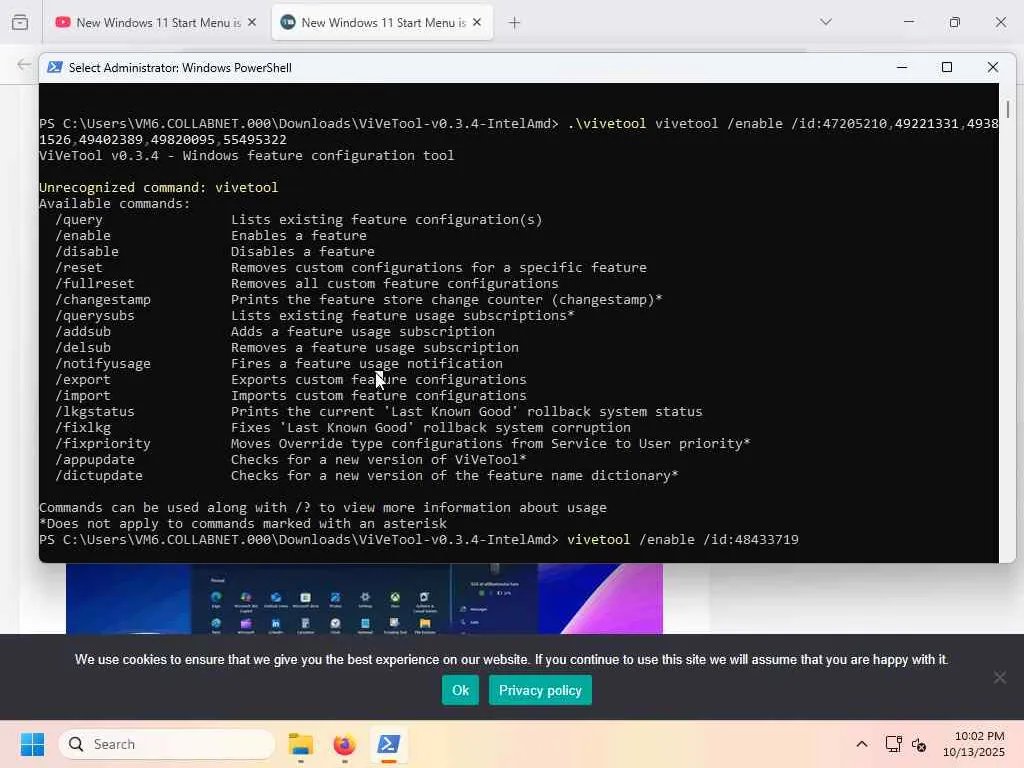1024x768 pixels.
Task: Click the /appupdate command entry
Action: pos(291,459)
